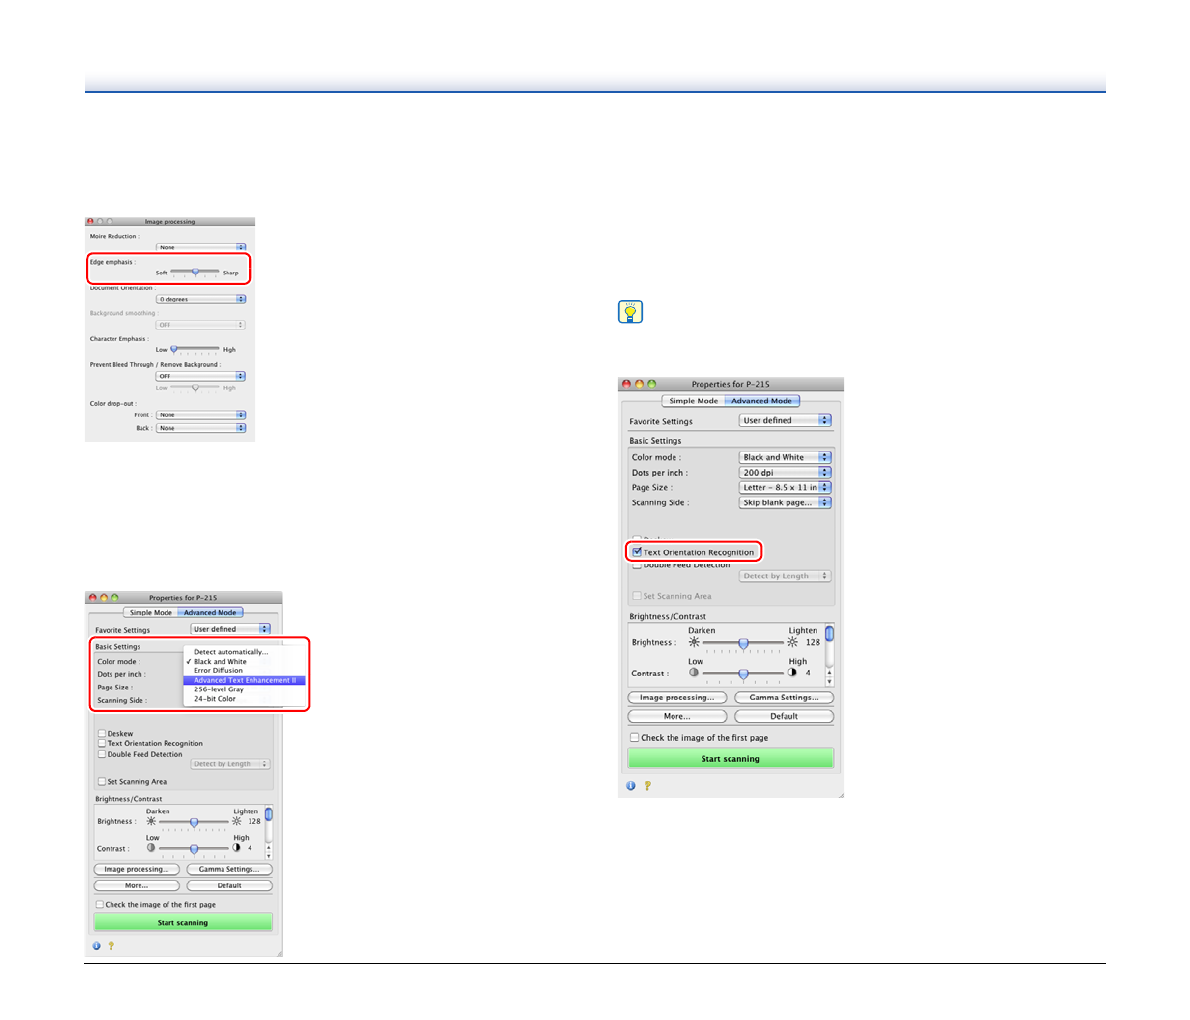Click the Edge emphasis slider handle
This screenshot has width=1190, height=1020.
(196, 271)
